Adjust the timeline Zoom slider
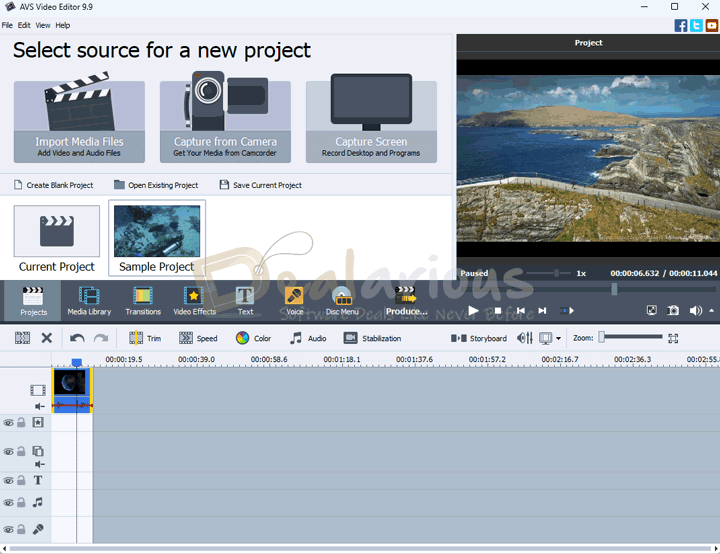 point(602,338)
